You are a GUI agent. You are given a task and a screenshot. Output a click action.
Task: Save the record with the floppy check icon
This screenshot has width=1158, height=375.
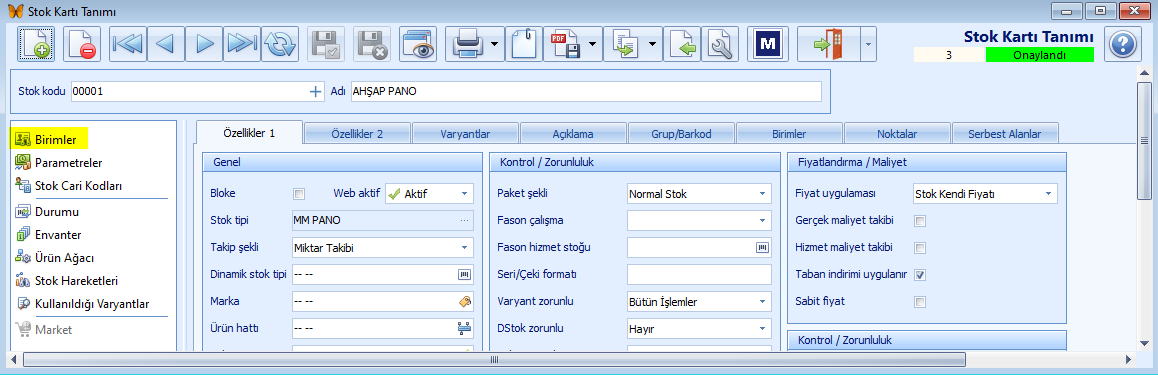click(325, 44)
